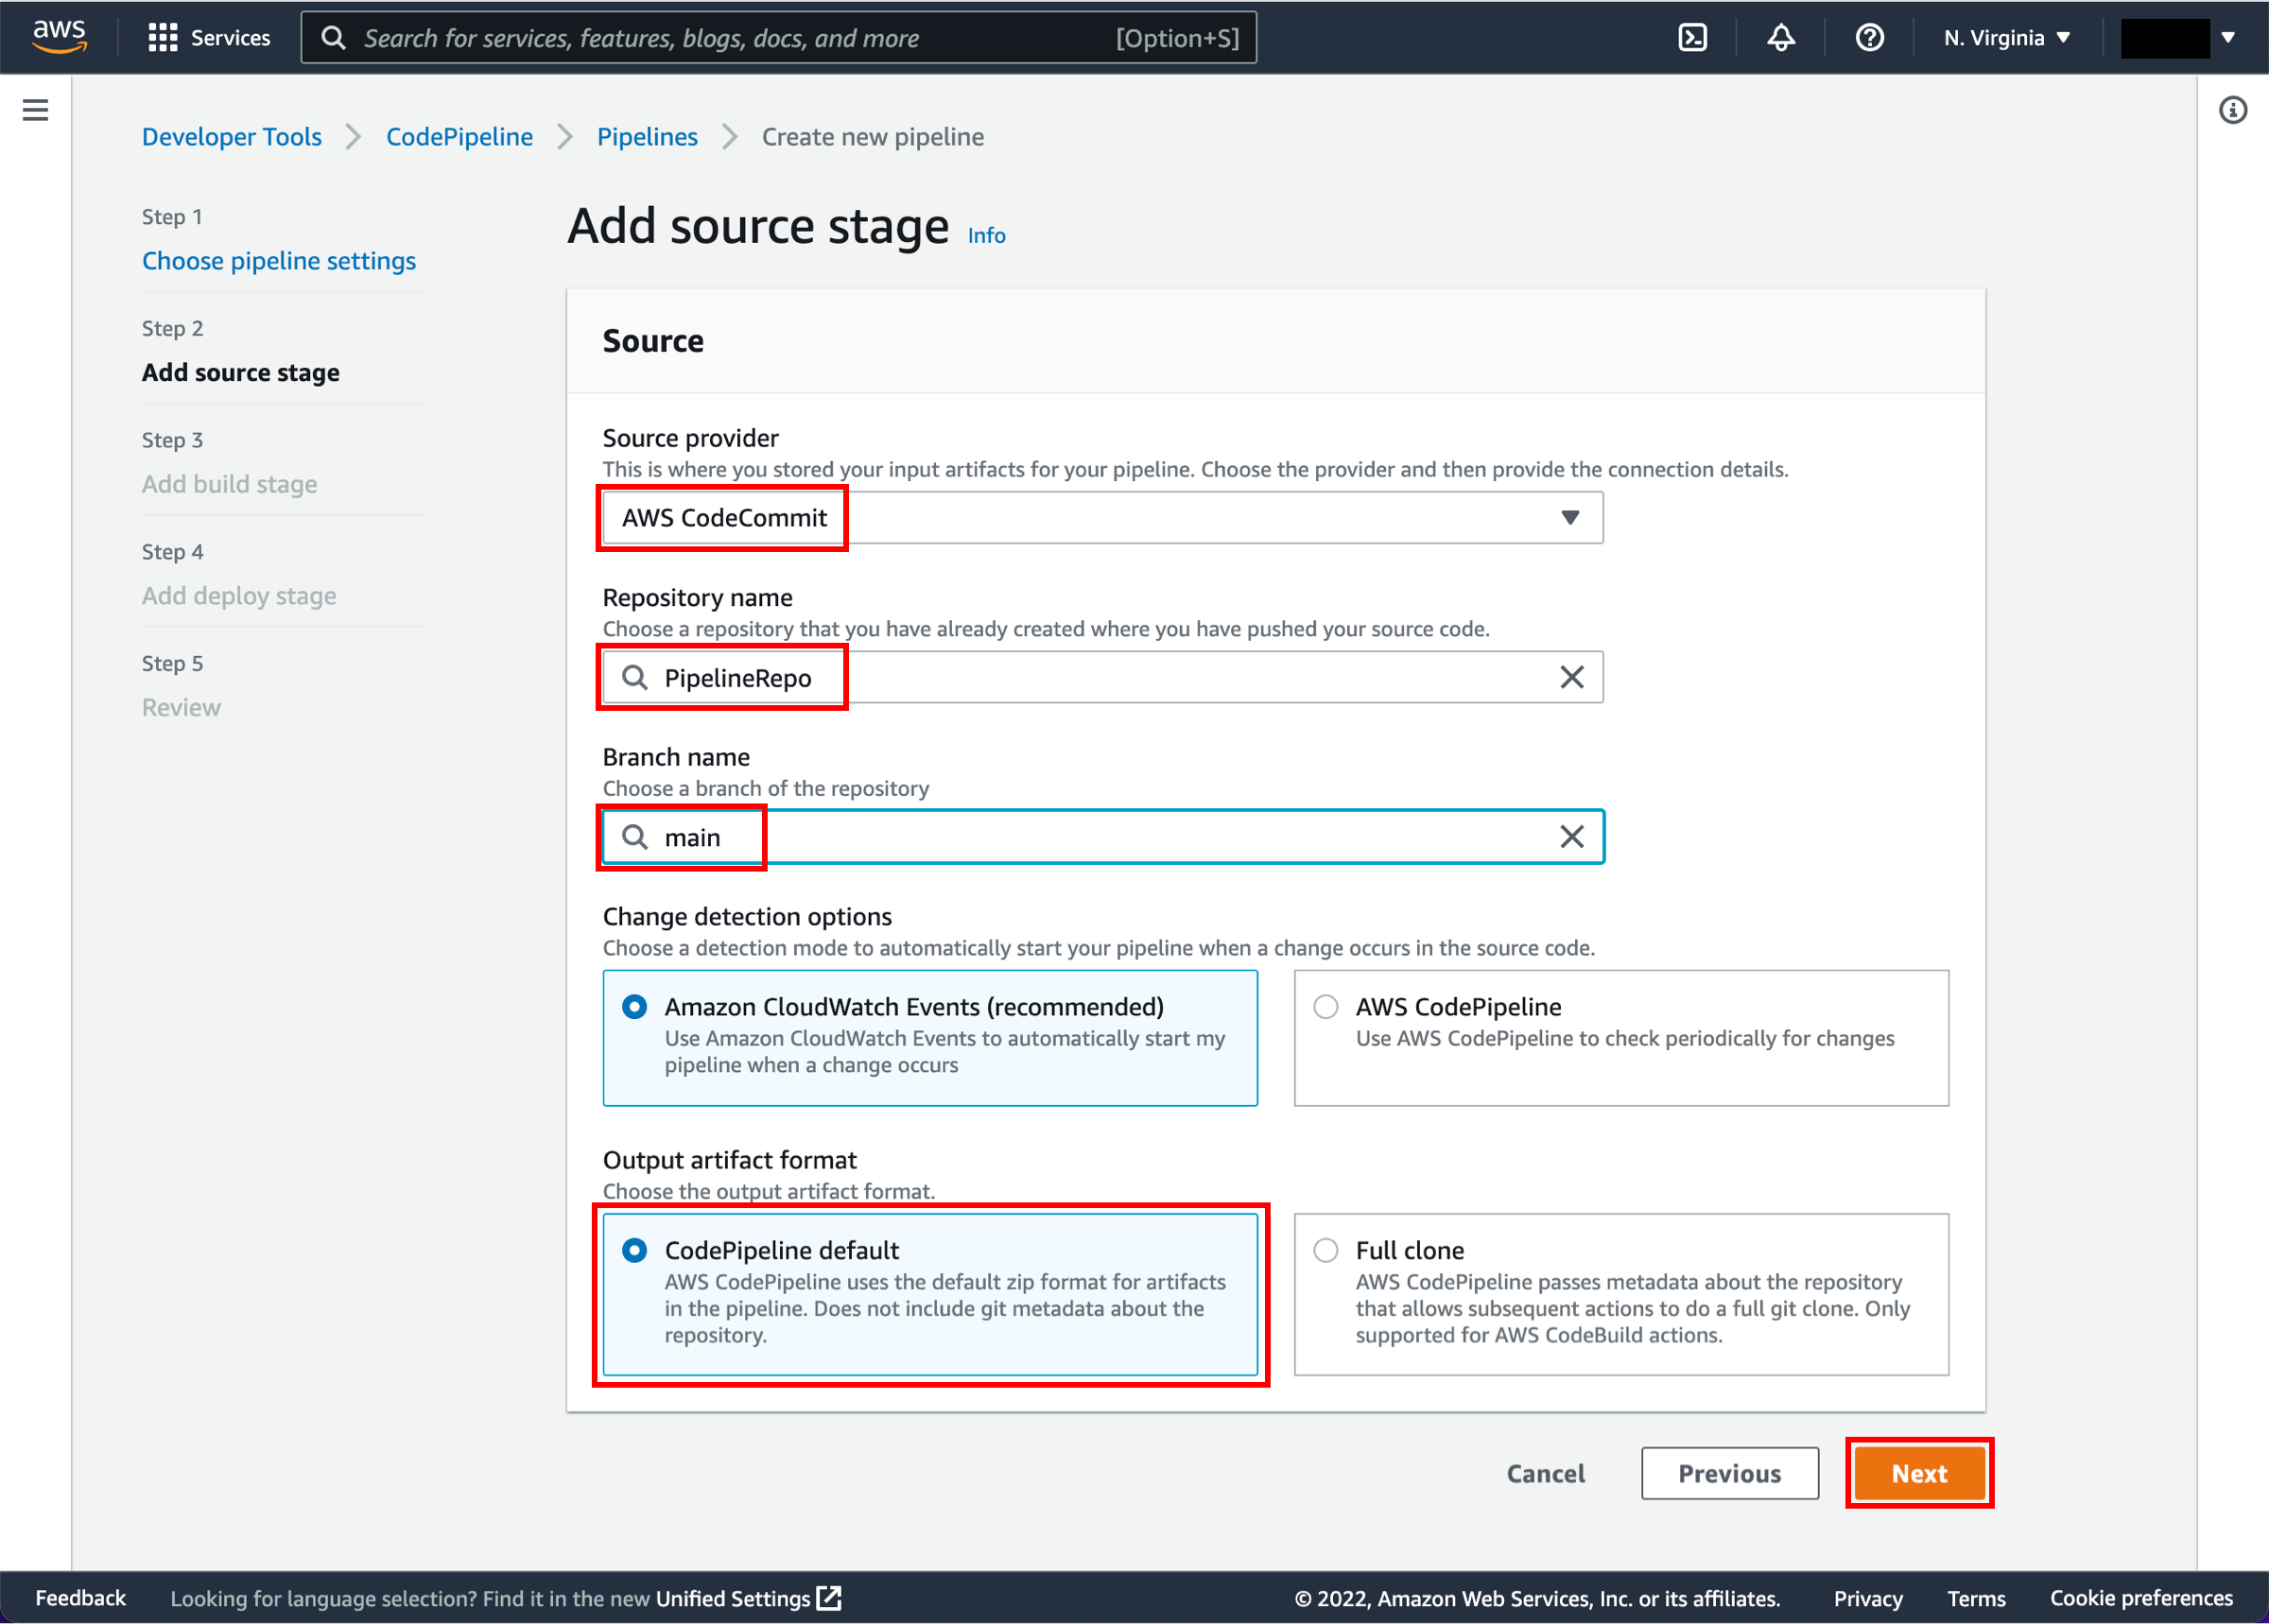Open Unified Settings external link
Screen dimensions: 2269x1624
748,1598
